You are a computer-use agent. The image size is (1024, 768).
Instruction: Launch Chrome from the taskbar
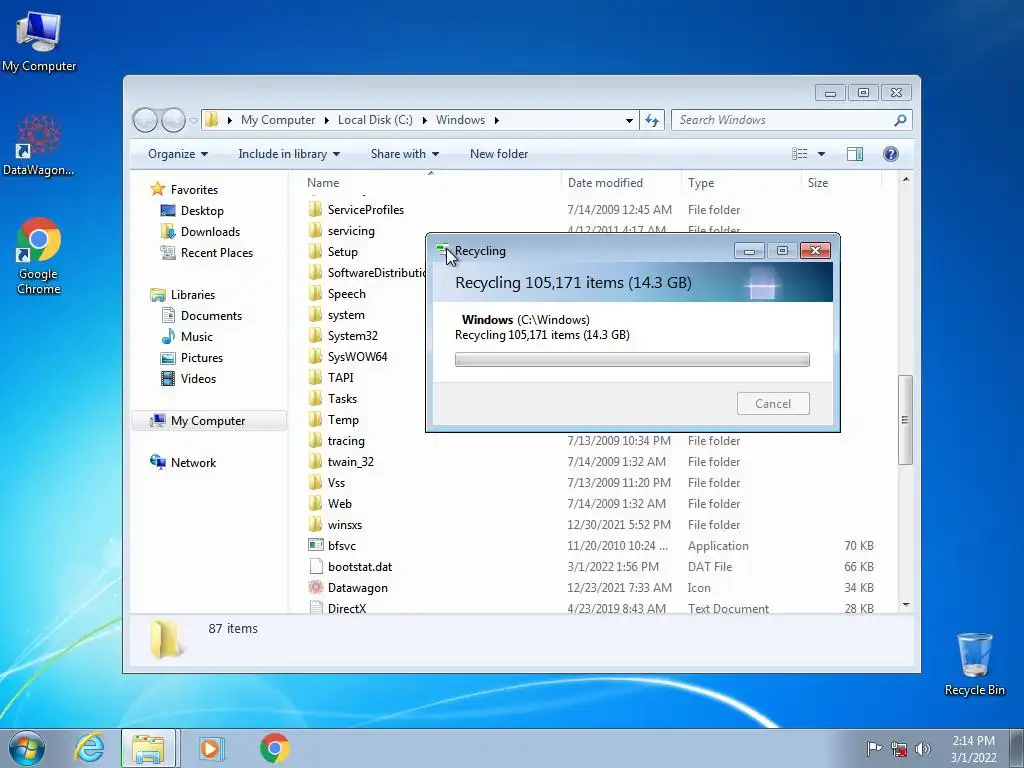coord(274,748)
